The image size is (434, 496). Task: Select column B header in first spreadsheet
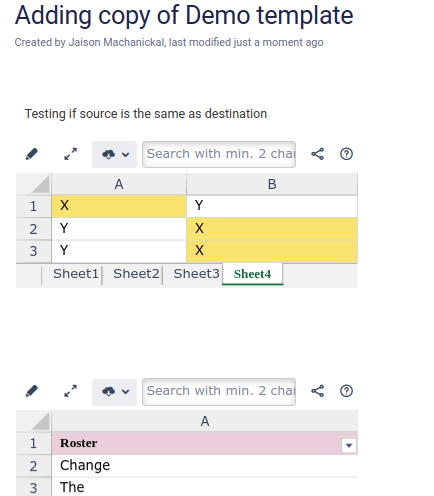pyautogui.click(x=272, y=184)
